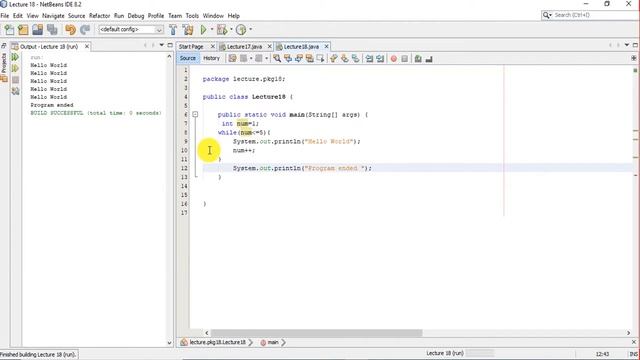Go to Previous Bookmark

[334, 58]
